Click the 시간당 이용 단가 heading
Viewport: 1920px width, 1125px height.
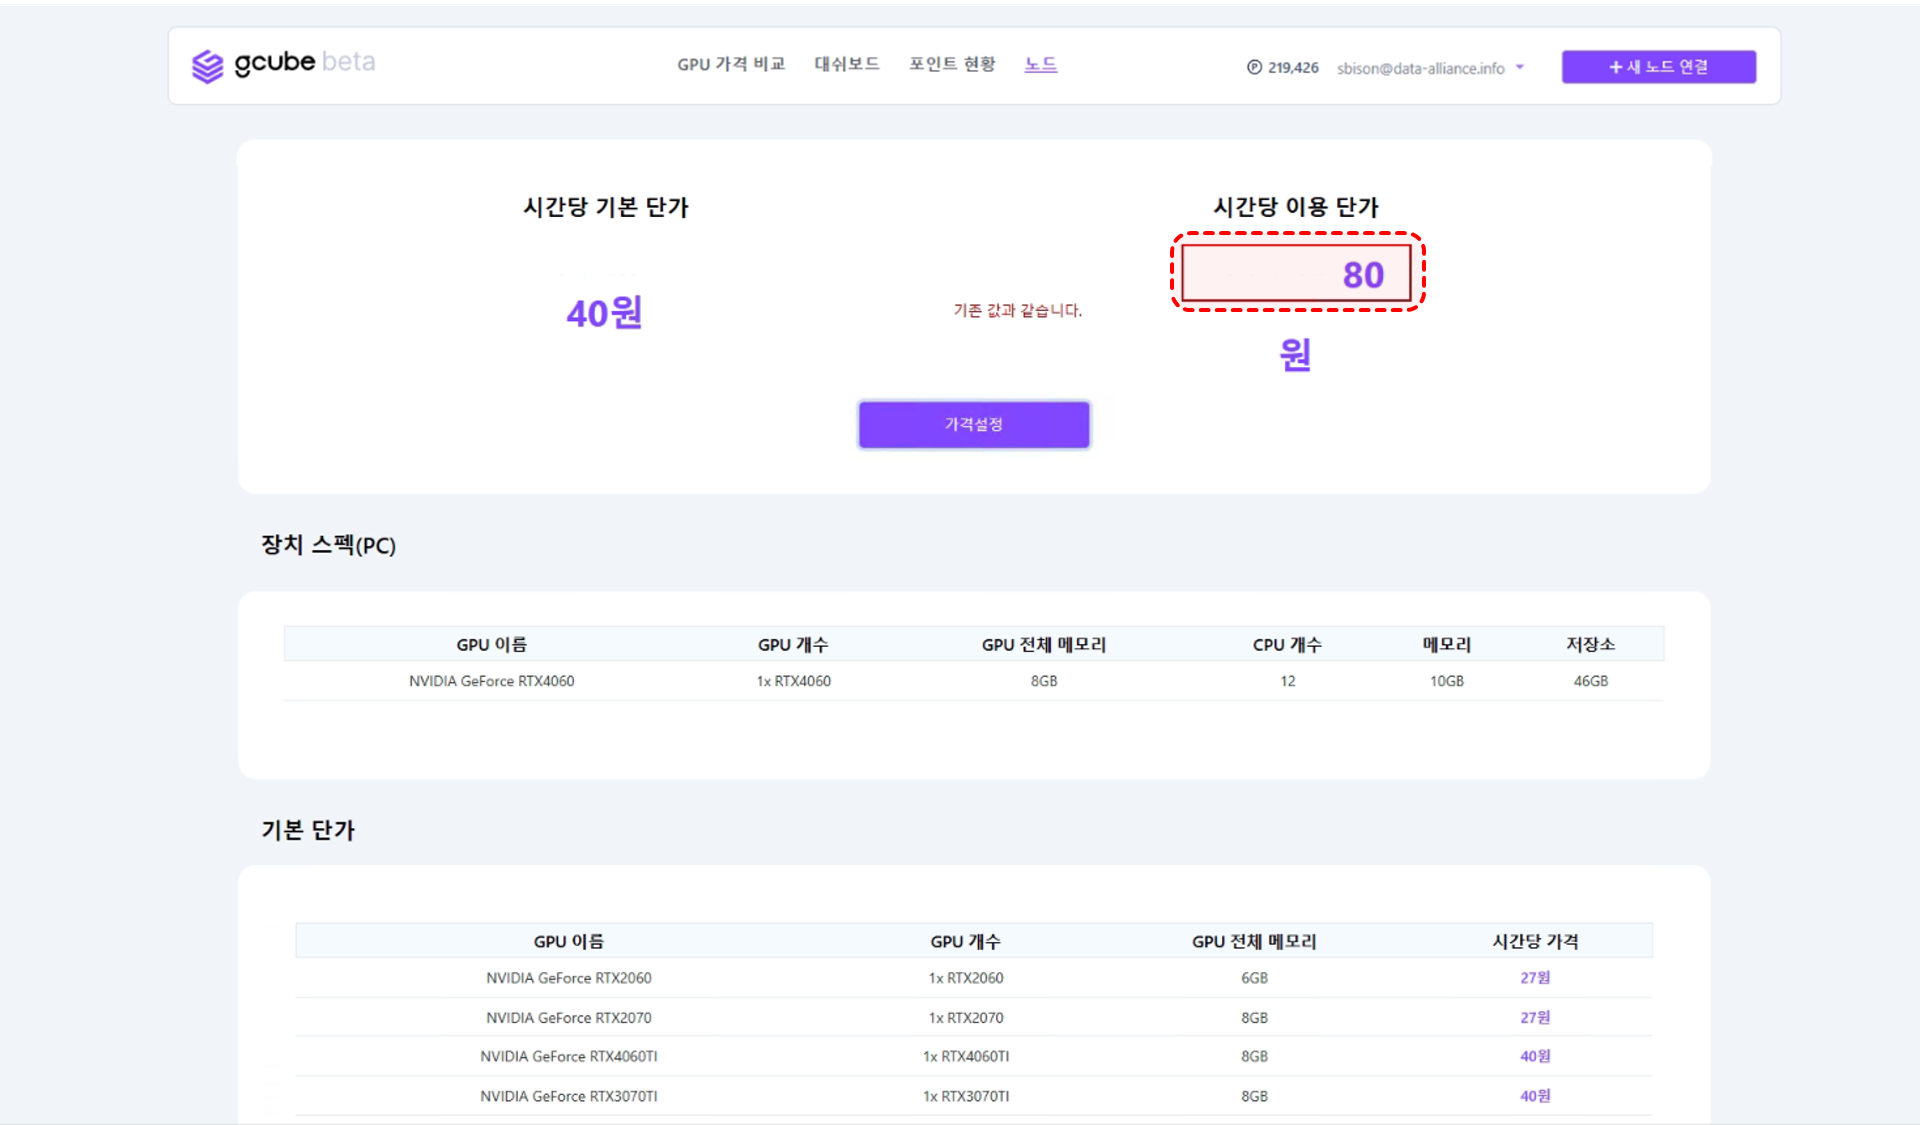click(x=1296, y=207)
